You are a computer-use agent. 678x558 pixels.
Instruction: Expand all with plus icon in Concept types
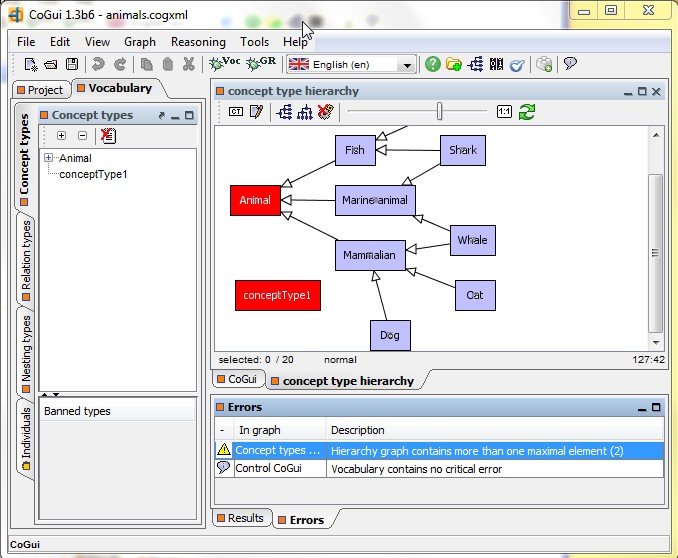click(61, 136)
